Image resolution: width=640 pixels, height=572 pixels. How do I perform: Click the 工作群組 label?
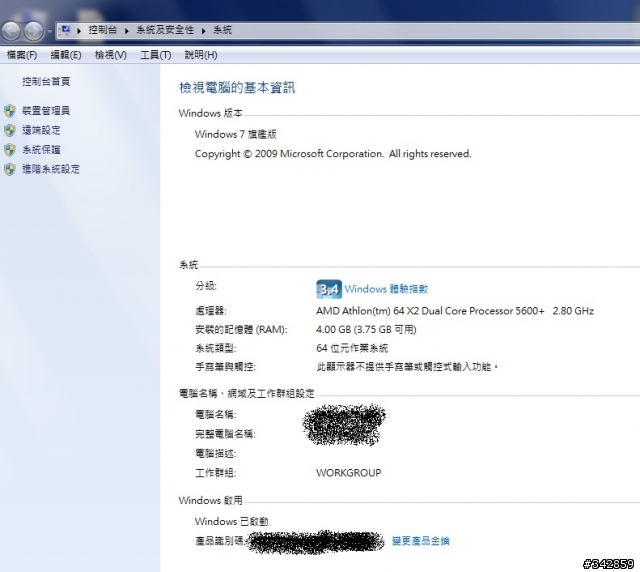coord(216,473)
